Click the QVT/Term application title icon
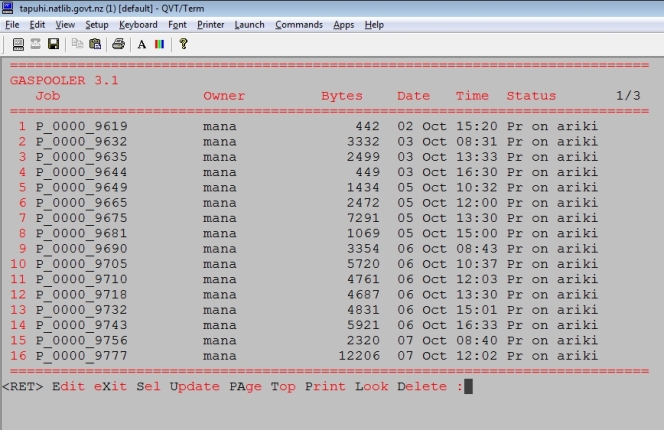 point(8,8)
